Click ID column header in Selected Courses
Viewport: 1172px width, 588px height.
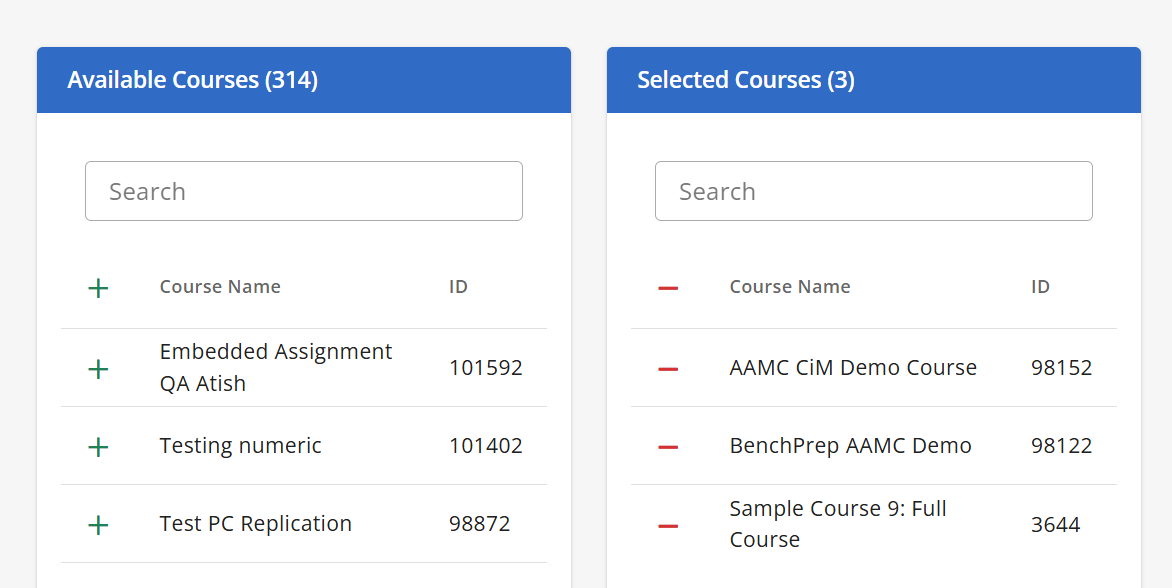1040,287
